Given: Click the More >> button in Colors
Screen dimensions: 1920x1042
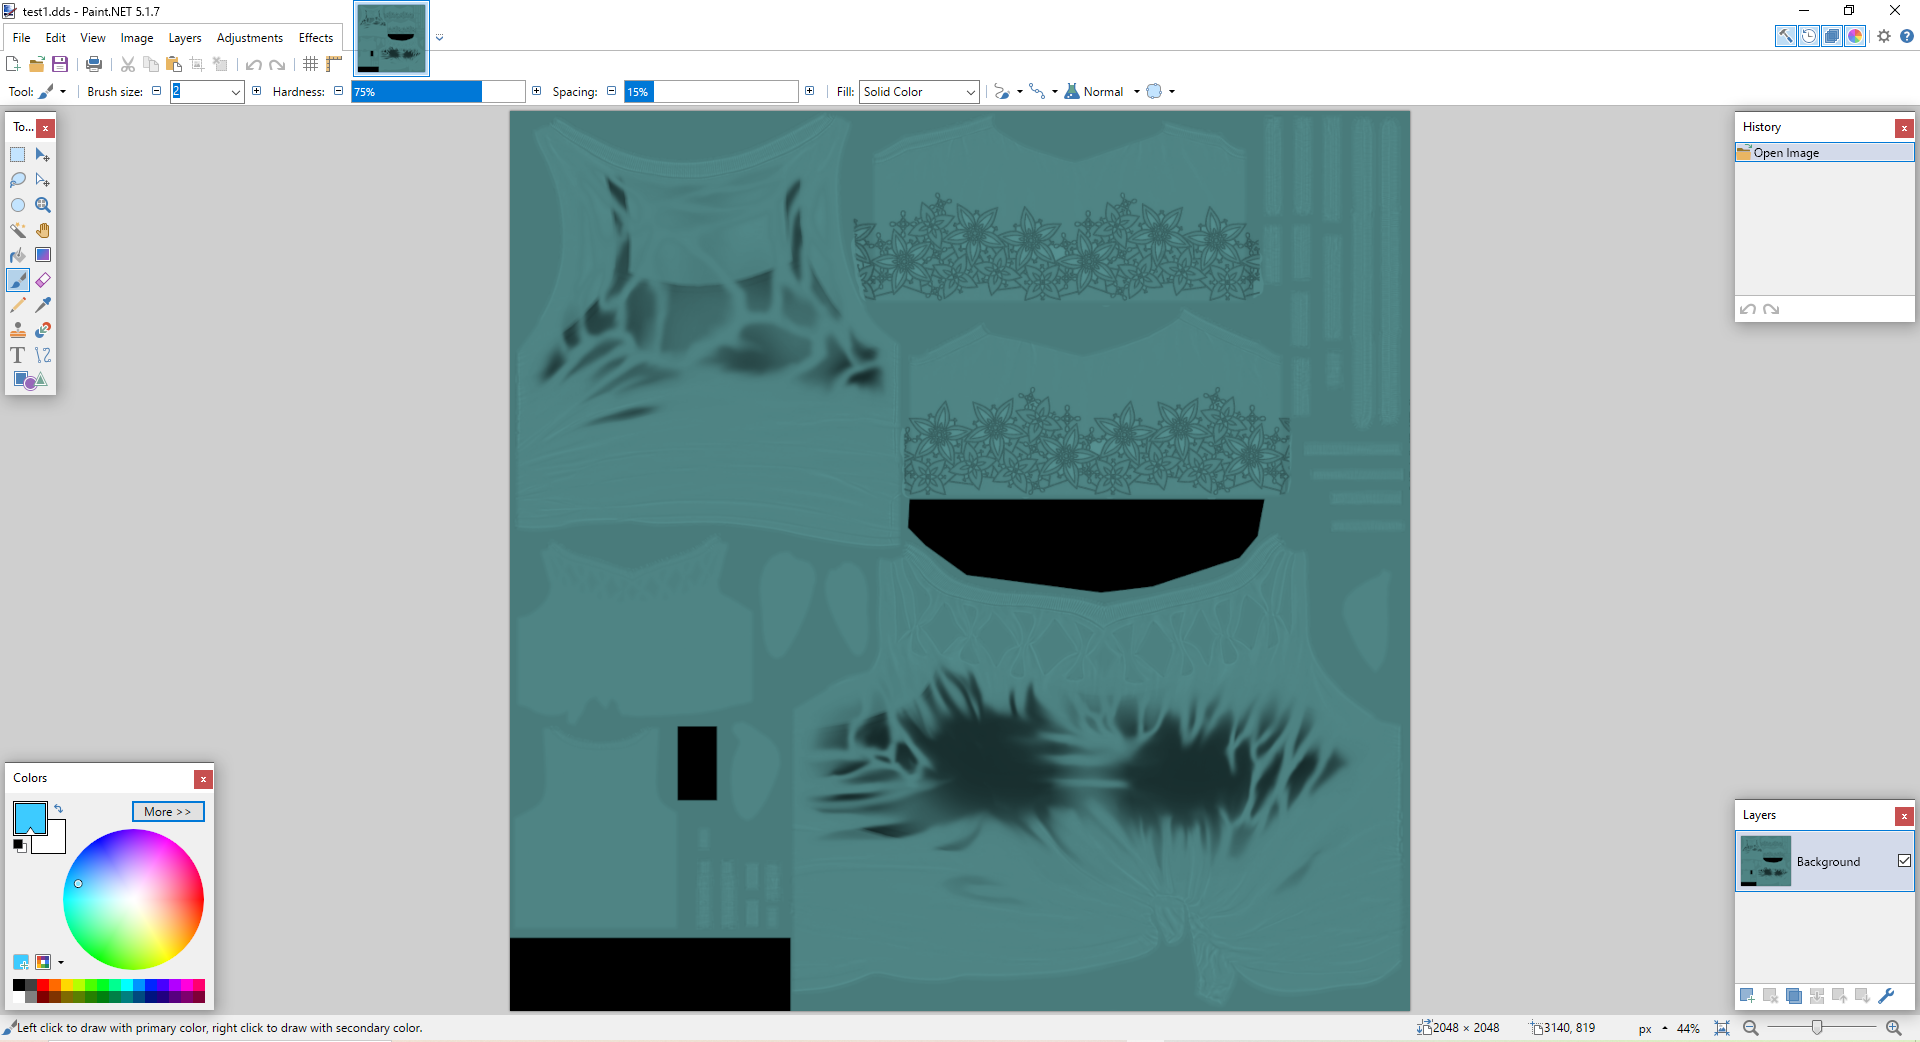Looking at the screenshot, I should (168, 812).
